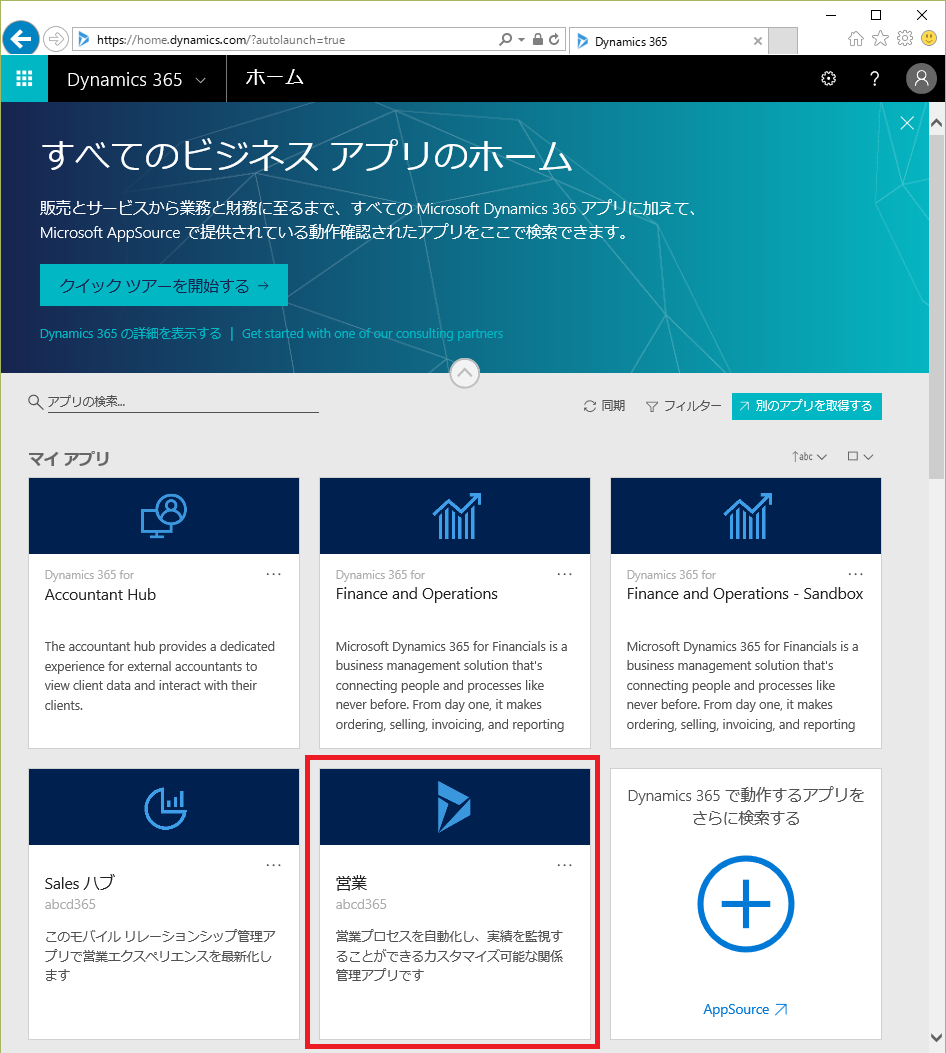The image size is (946, 1053).
Task: Click the browser smiley feedback icon
Action: click(x=929, y=38)
